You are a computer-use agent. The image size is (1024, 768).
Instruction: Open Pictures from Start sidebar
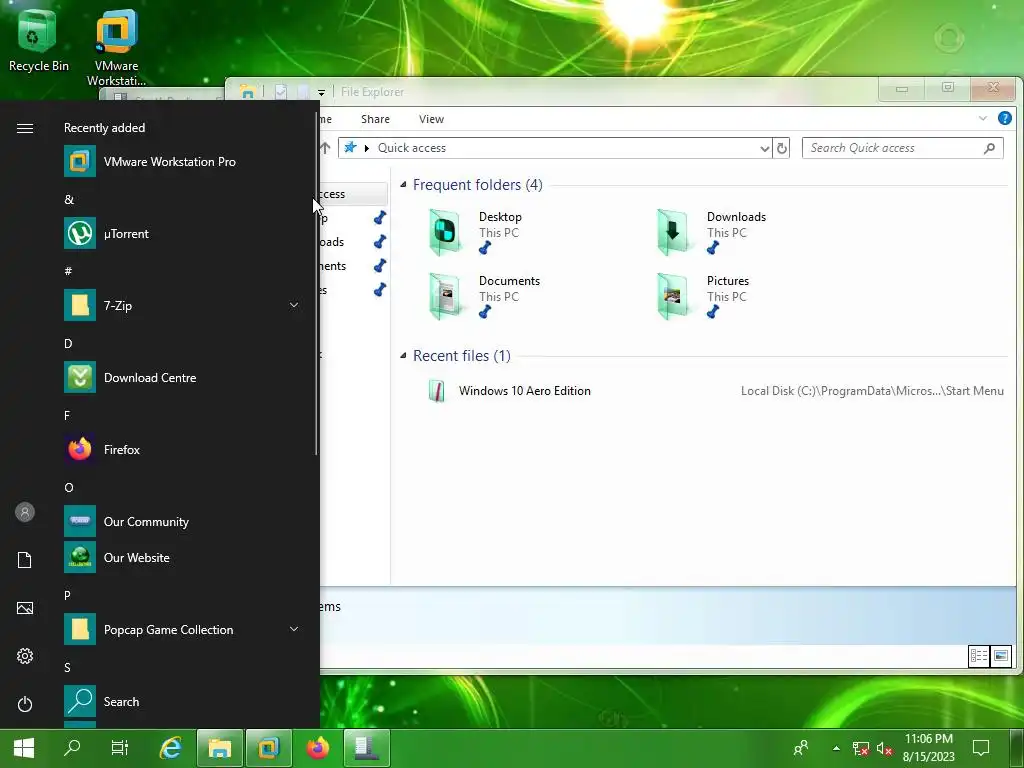(25, 608)
